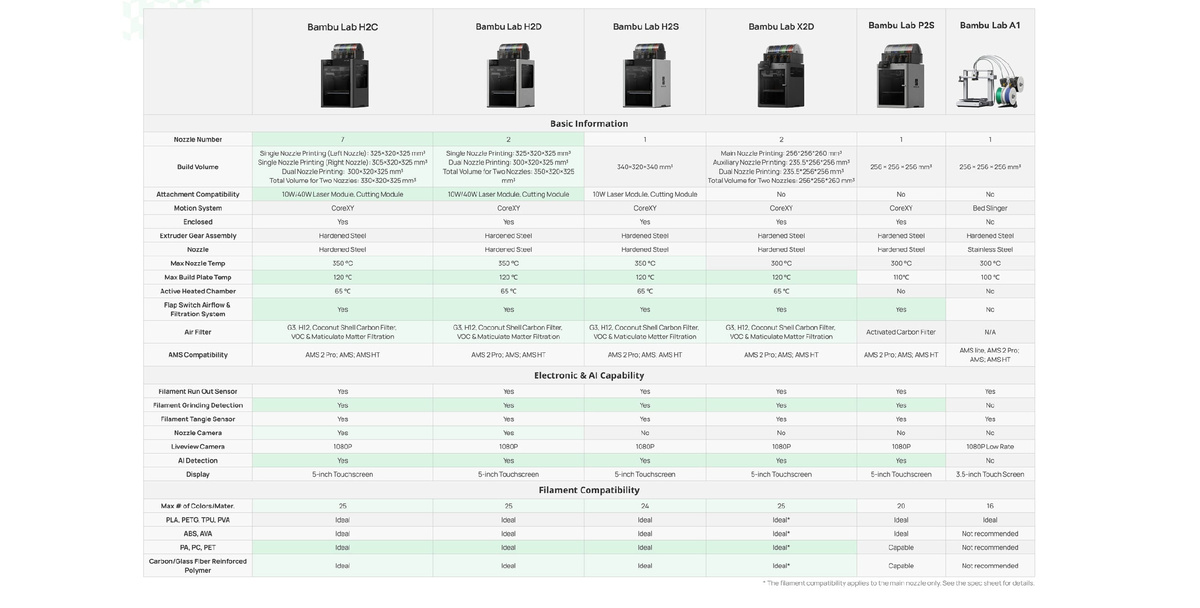The height and width of the screenshot is (608, 1200).
Task: Click the "AI Detection" row label
Action: tap(198, 461)
